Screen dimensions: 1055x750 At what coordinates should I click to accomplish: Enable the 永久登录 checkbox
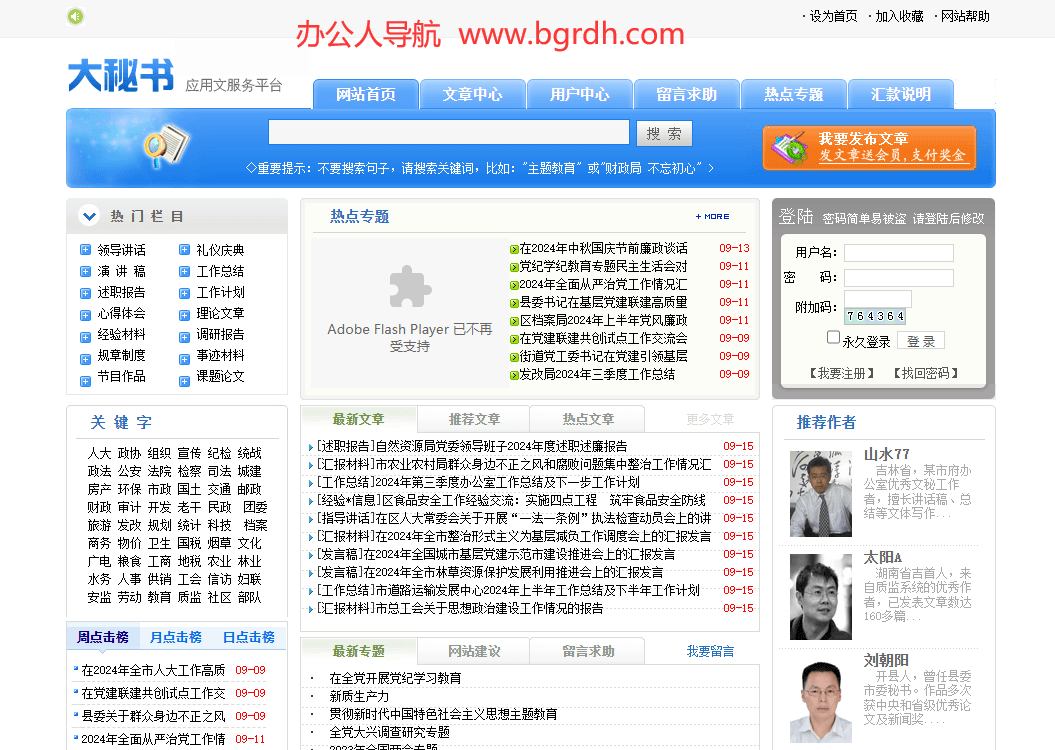(x=833, y=338)
